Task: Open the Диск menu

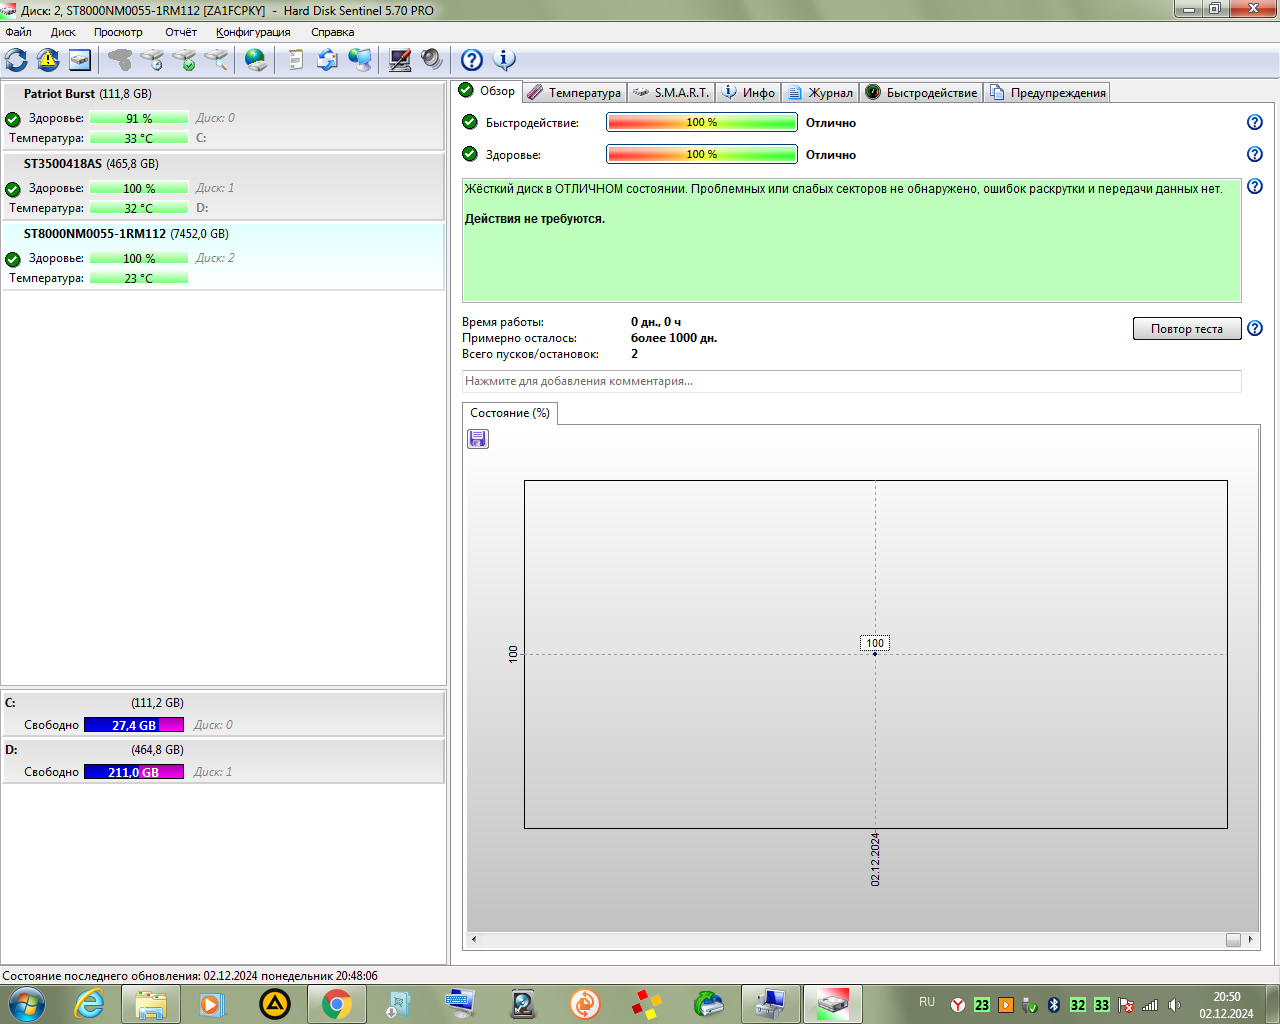Action: click(63, 32)
